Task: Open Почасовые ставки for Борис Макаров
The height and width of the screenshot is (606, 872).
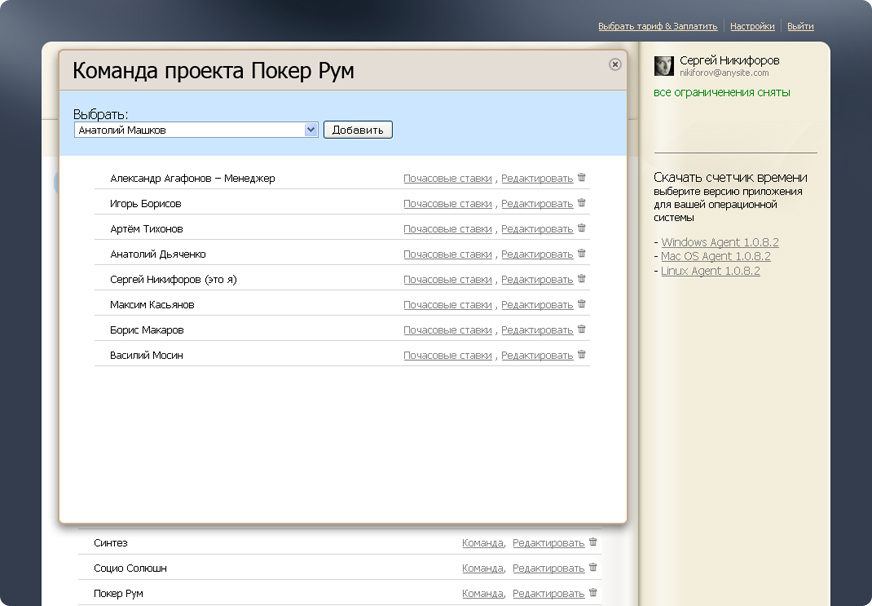Action: (x=447, y=330)
